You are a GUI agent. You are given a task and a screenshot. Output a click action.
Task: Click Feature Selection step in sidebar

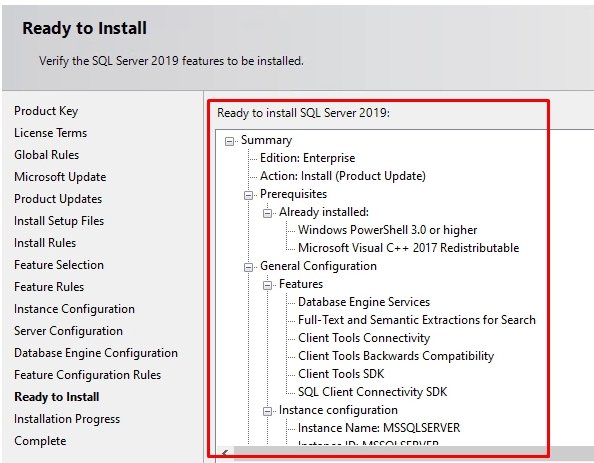[59, 265]
